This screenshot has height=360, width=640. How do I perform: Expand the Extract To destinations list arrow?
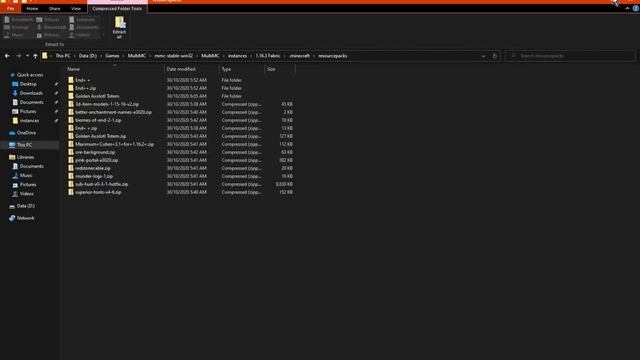pyautogui.click(x=103, y=35)
